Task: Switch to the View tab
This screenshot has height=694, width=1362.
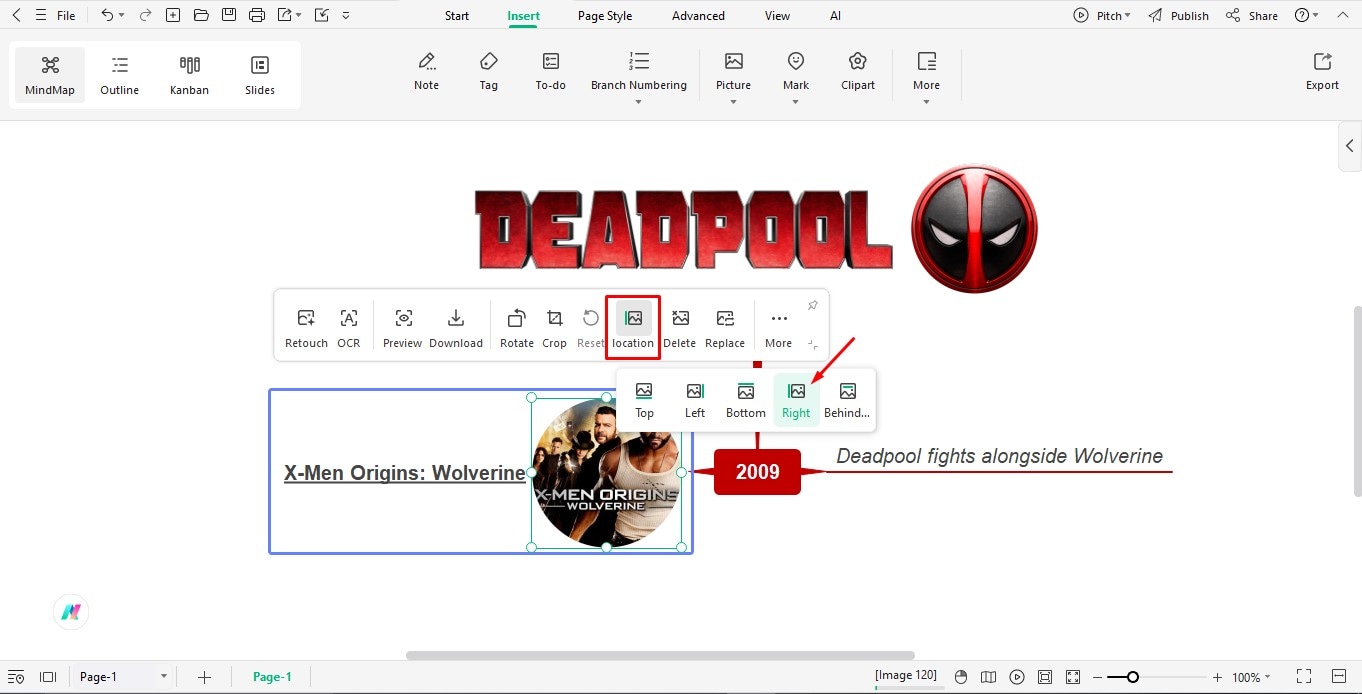Action: coord(777,16)
